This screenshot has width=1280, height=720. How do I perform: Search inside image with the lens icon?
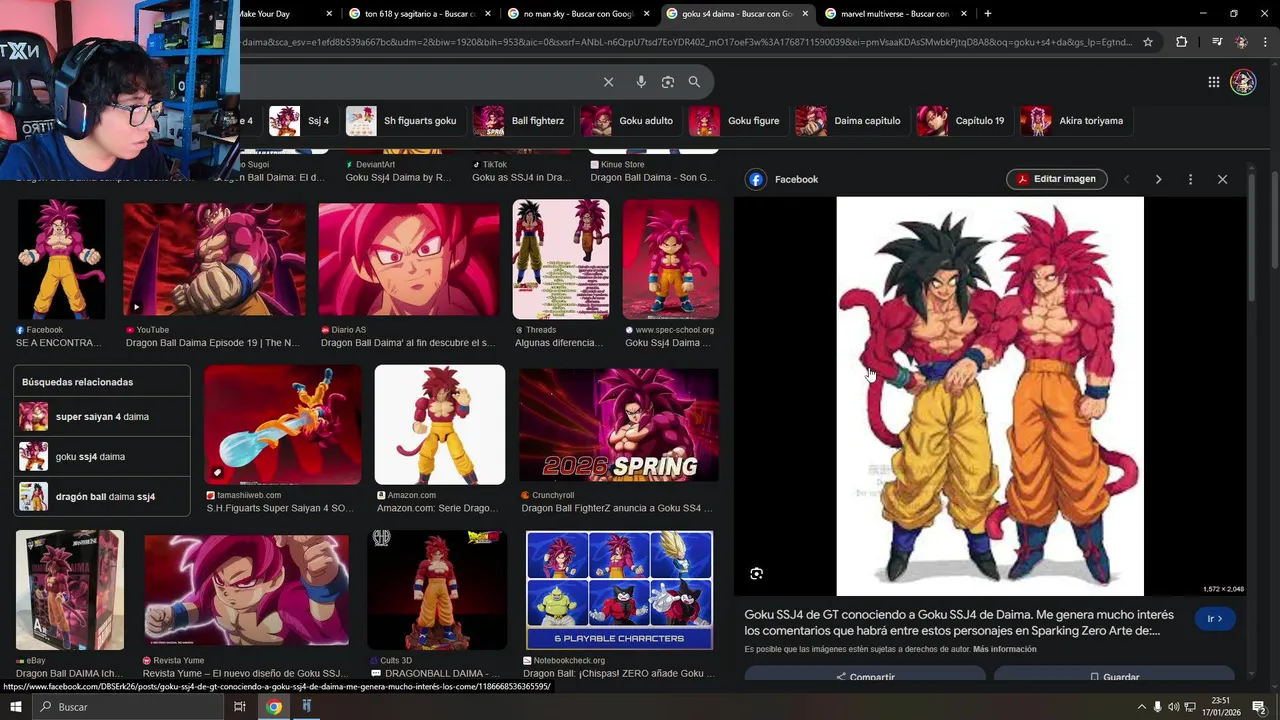(756, 573)
